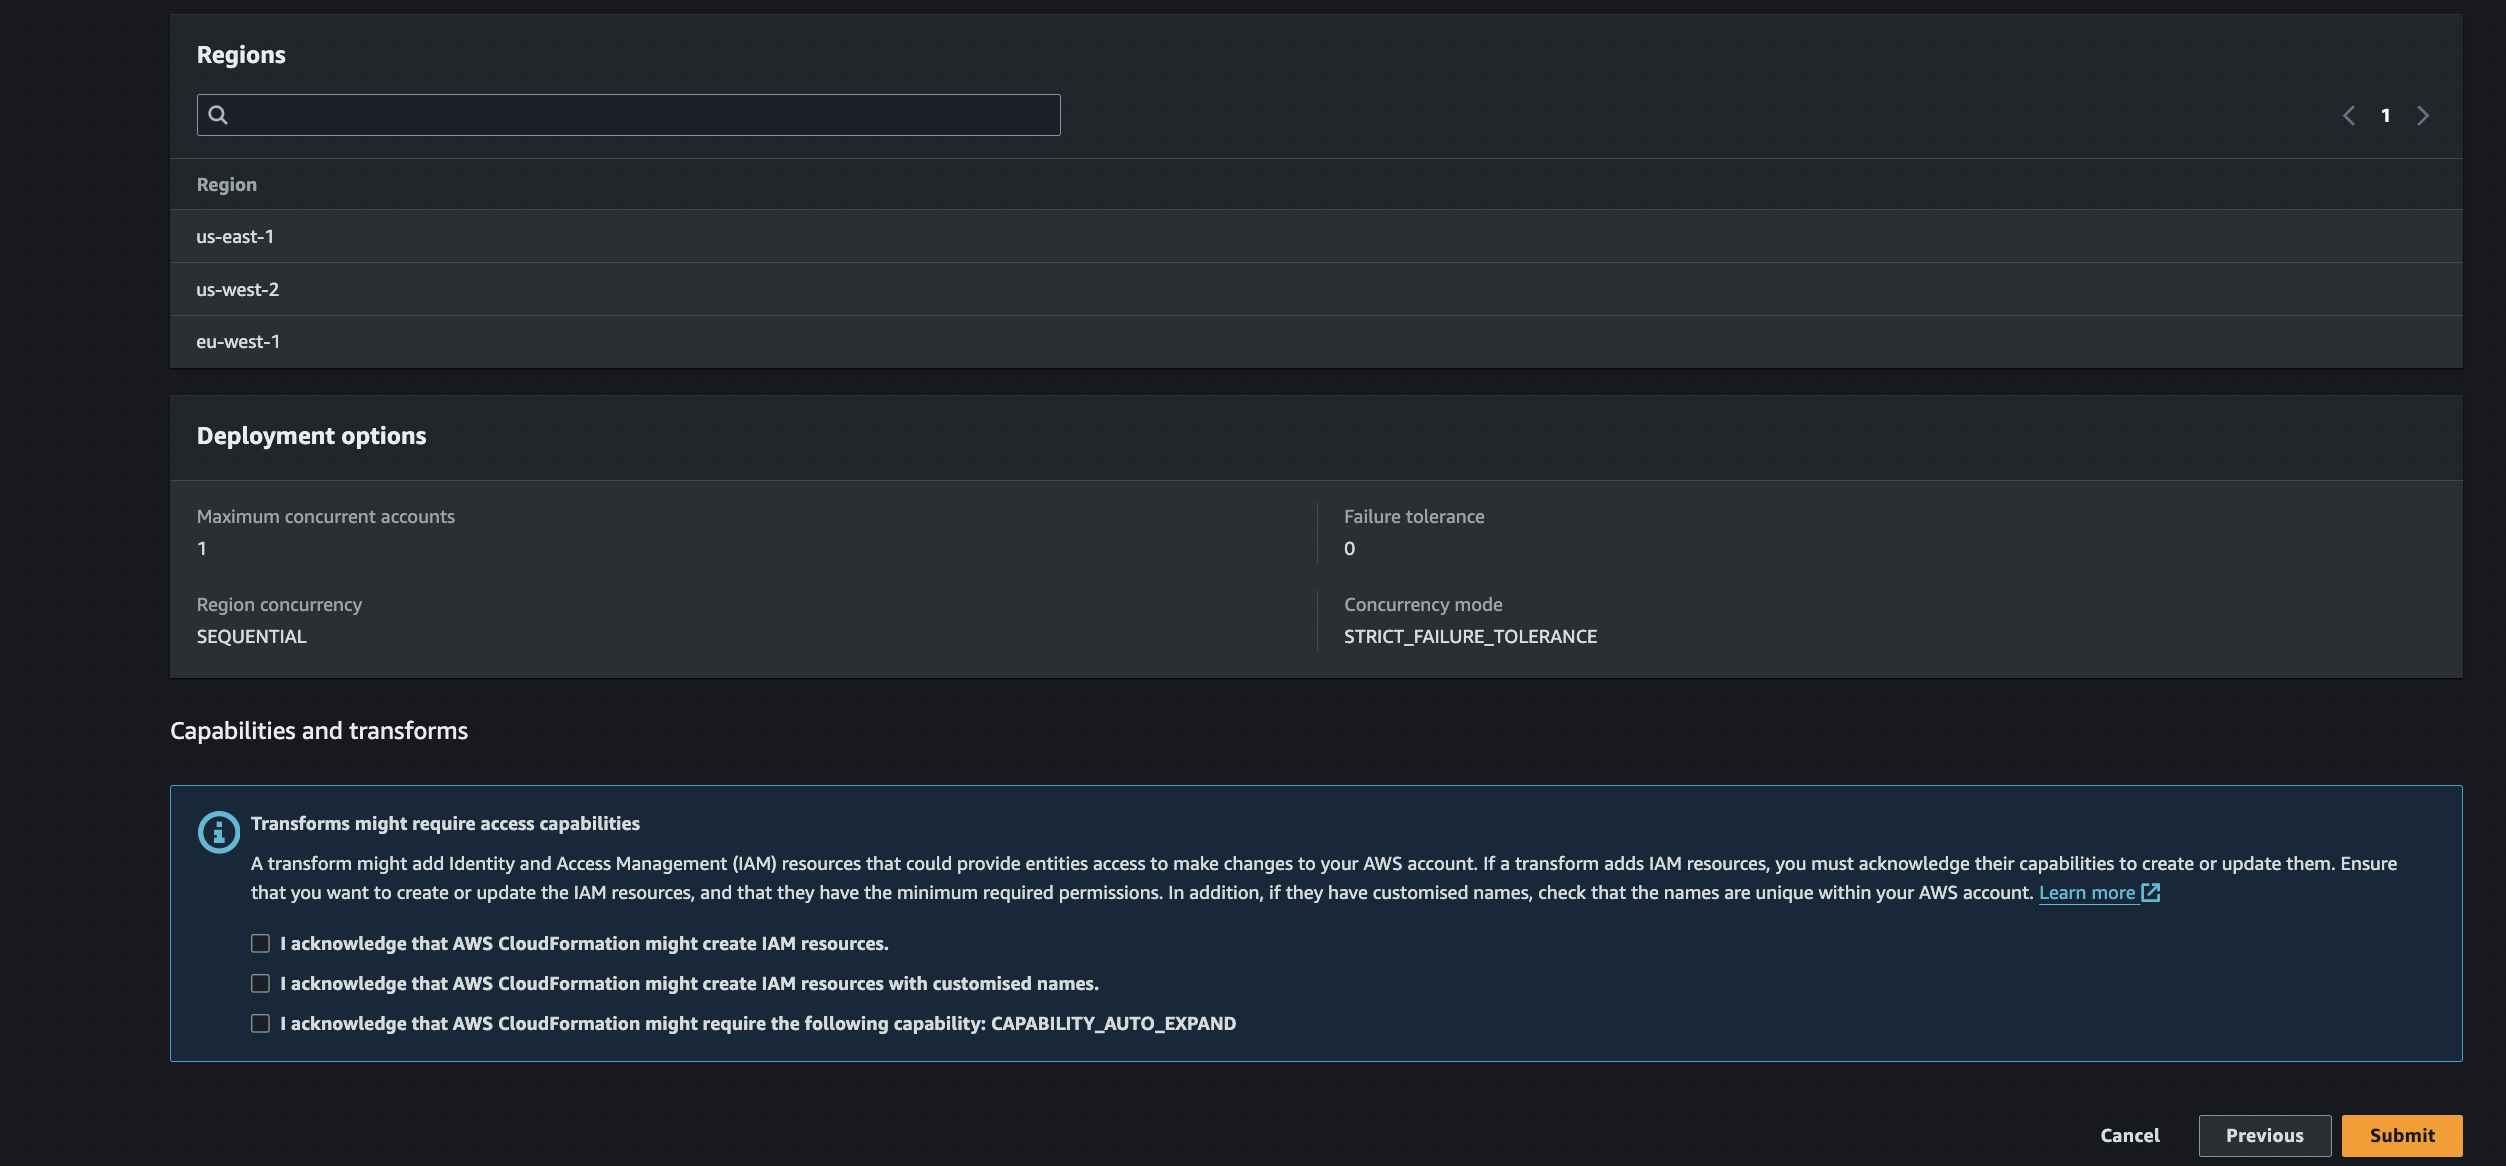Viewport: 2506px width, 1166px height.
Task: Cancel the StackSet creation
Action: pos(2129,1135)
